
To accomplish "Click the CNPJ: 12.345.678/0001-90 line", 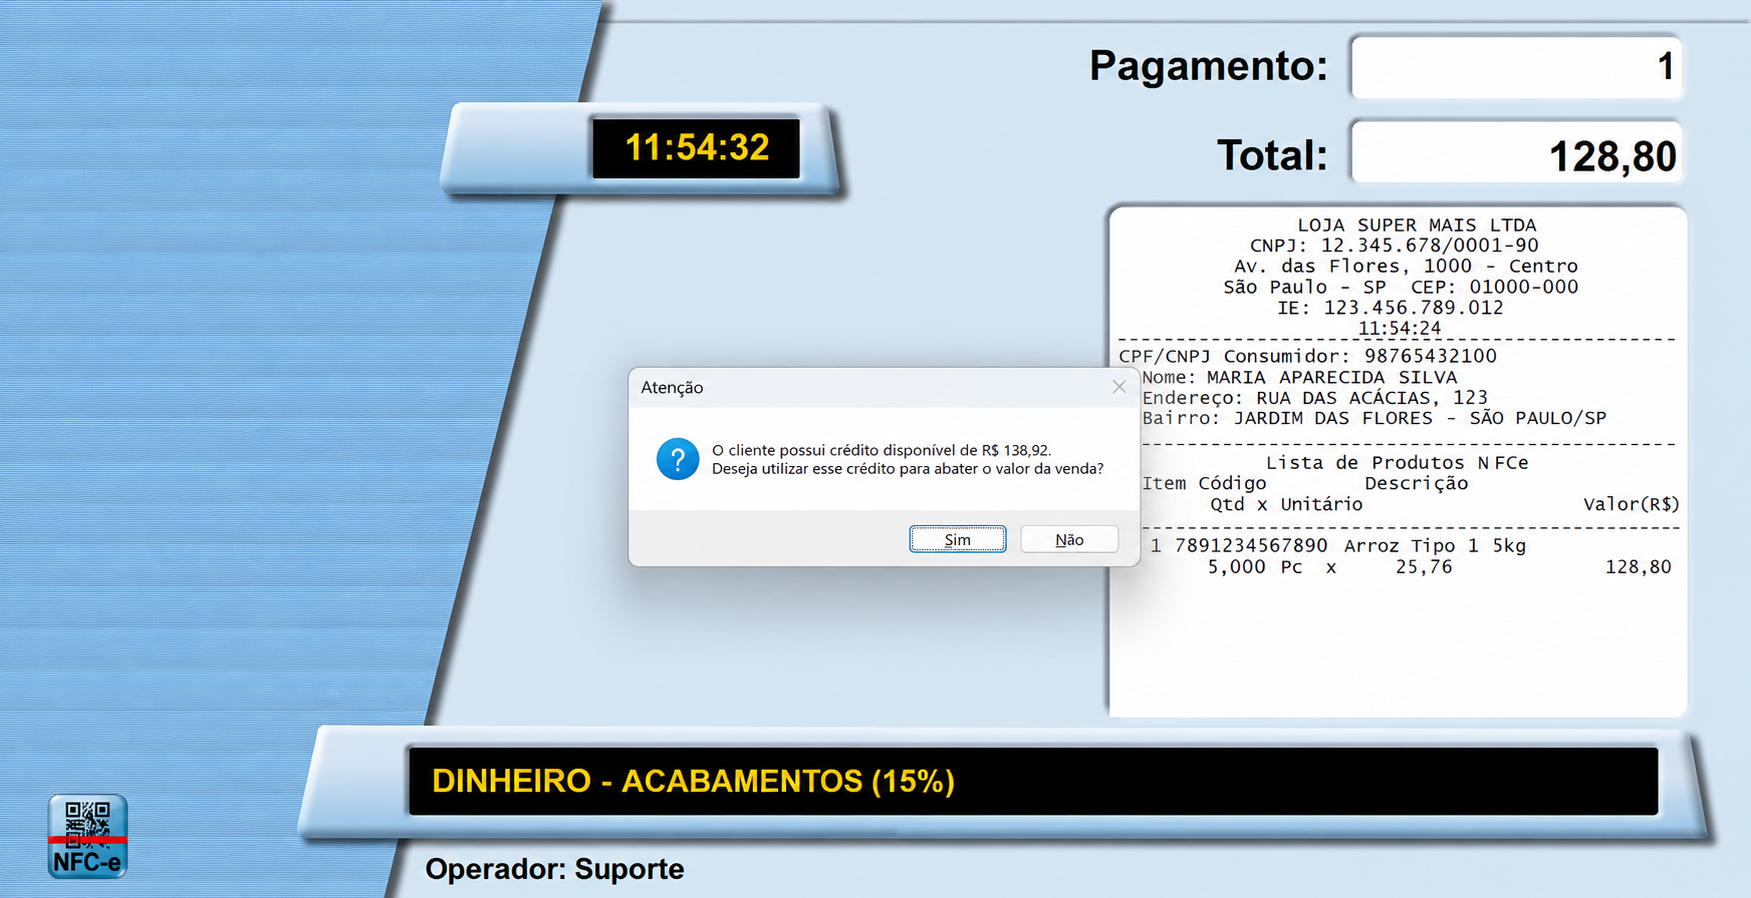I will tap(1394, 245).
